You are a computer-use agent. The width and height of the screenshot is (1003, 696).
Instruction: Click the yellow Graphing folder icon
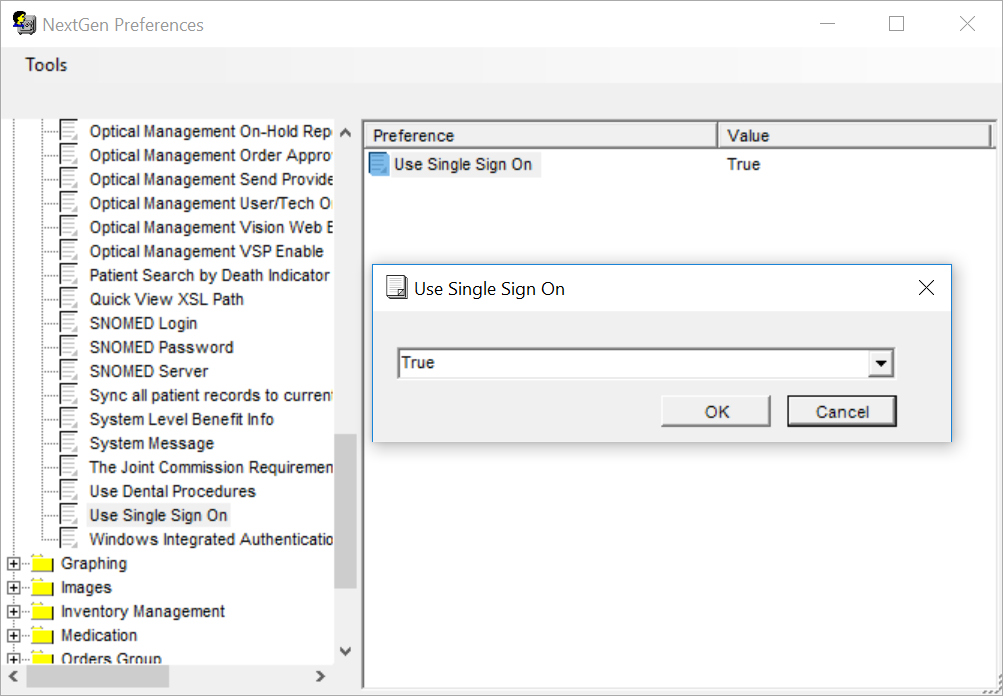[42, 563]
